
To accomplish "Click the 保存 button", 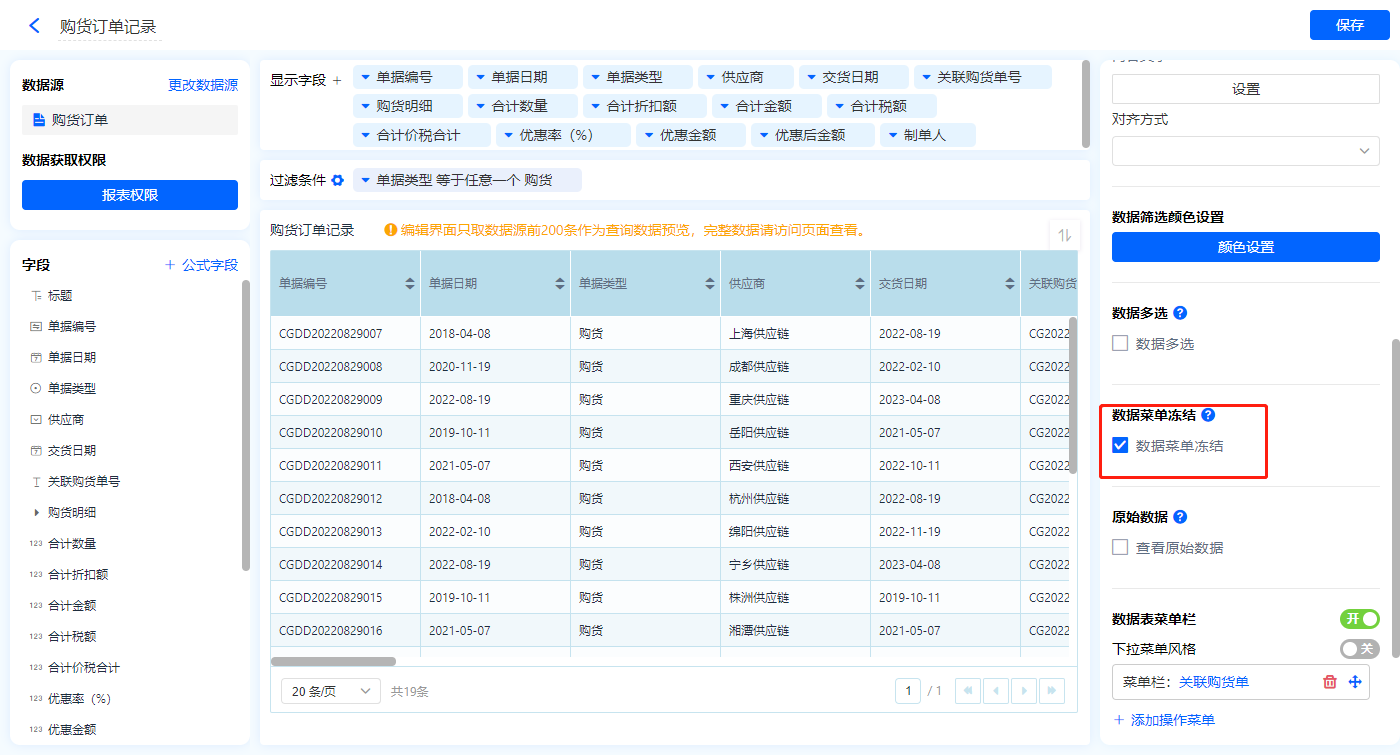I will point(1349,26).
